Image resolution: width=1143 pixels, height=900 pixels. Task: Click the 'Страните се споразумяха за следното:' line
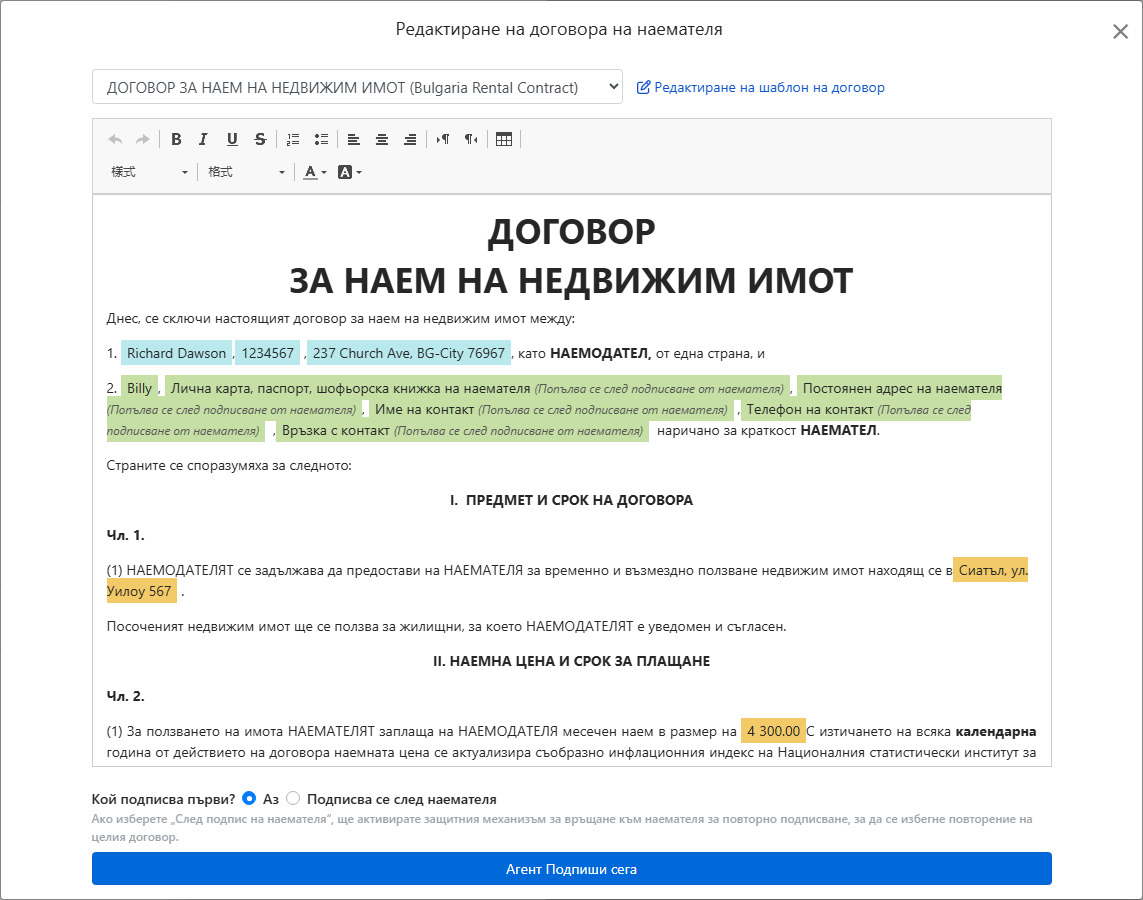pos(229,466)
